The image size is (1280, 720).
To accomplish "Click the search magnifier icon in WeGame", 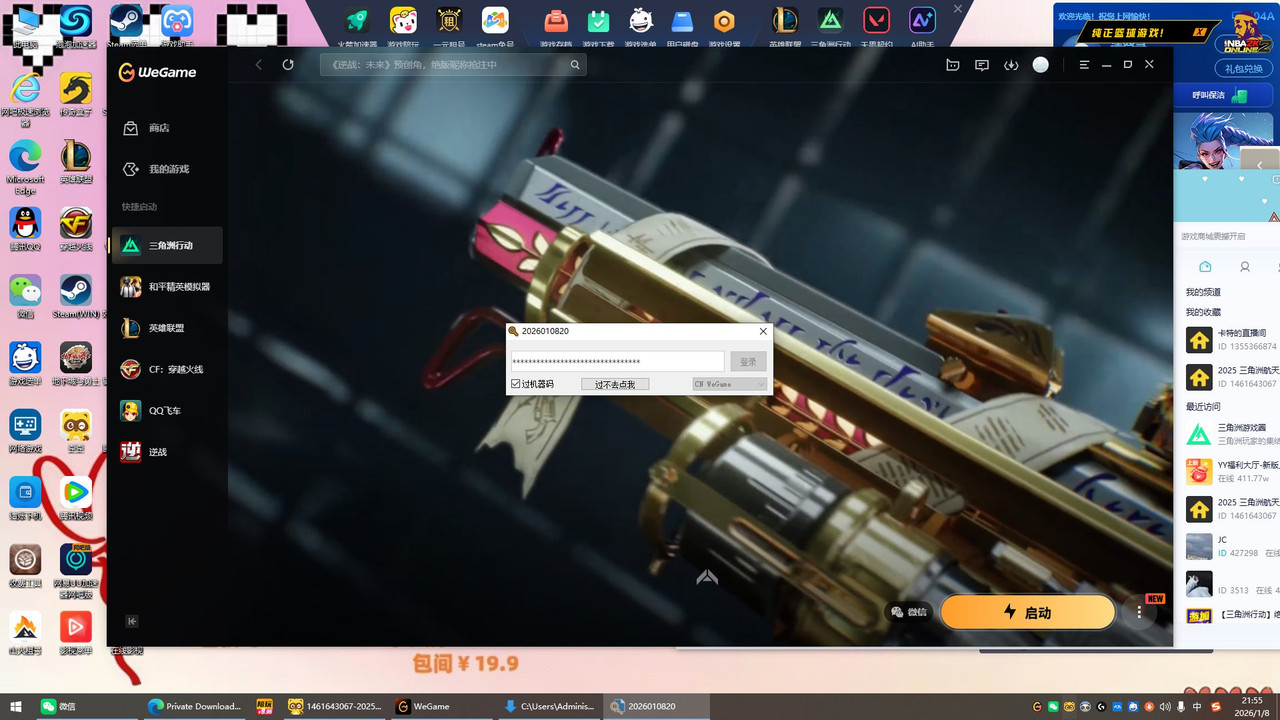I will pos(575,64).
